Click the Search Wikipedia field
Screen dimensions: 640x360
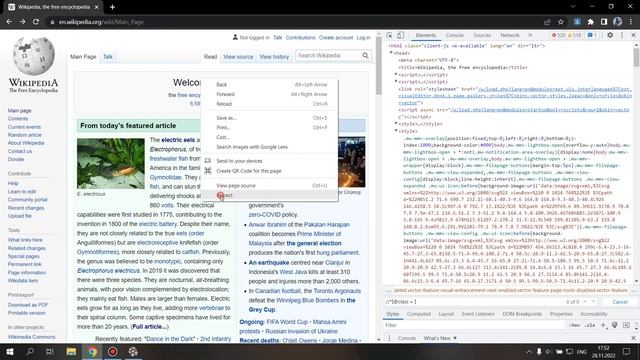(328, 56)
